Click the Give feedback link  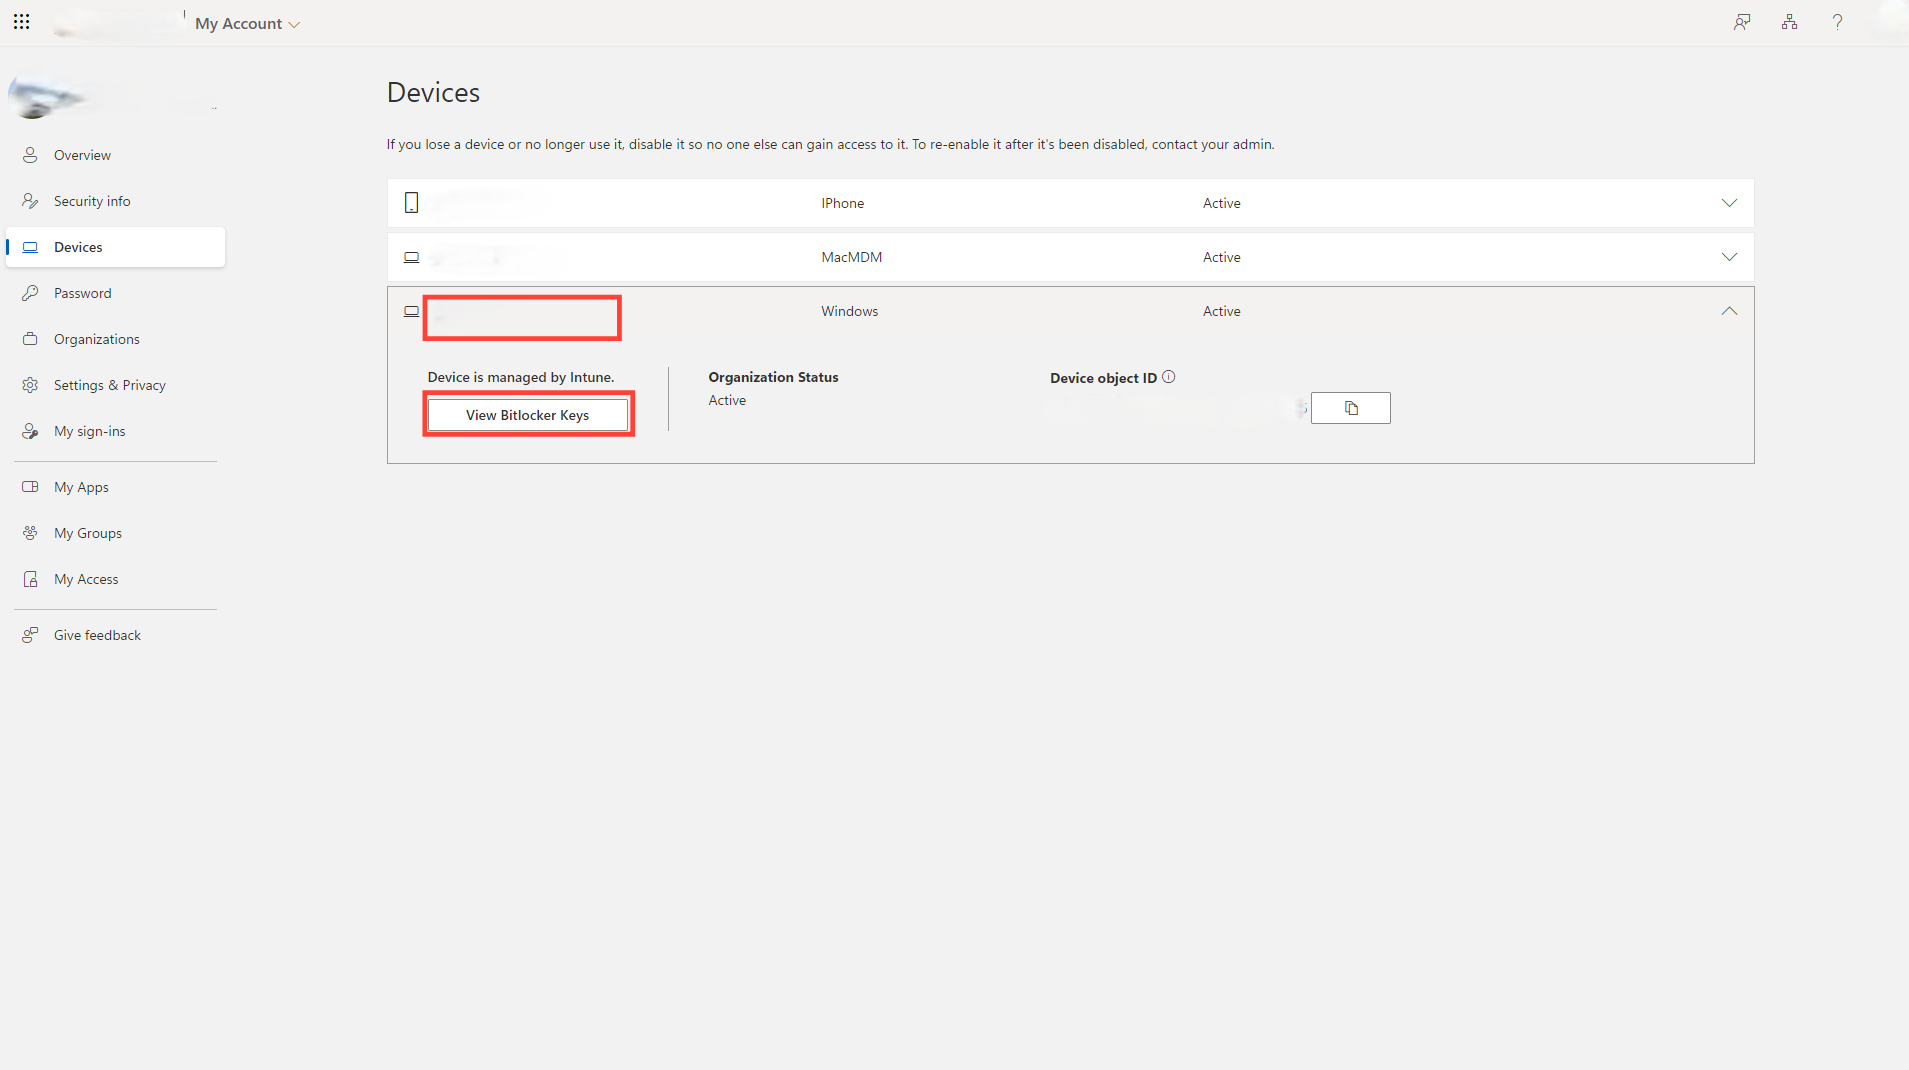click(x=96, y=634)
